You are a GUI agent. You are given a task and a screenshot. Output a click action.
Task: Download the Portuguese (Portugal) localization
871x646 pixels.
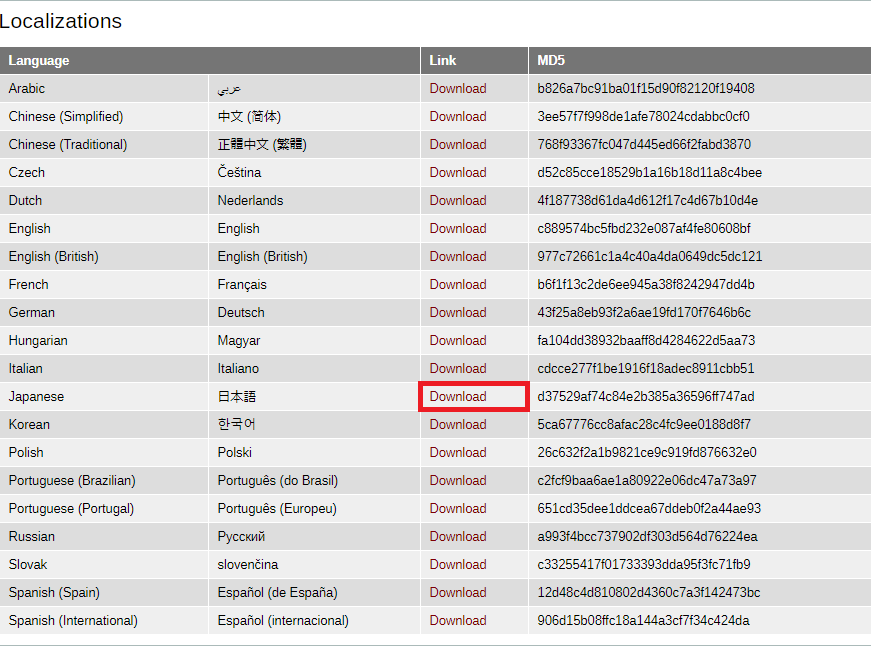[458, 508]
